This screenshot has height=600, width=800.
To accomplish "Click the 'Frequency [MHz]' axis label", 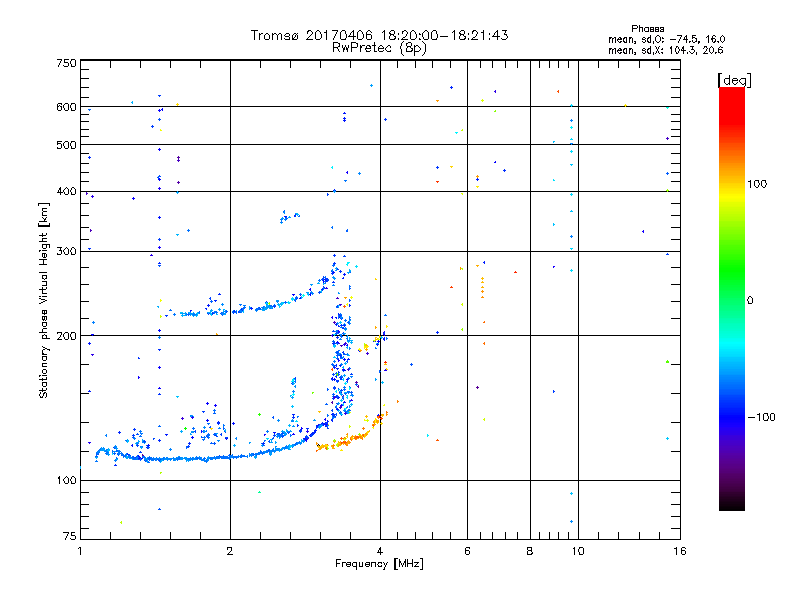I will [379, 564].
